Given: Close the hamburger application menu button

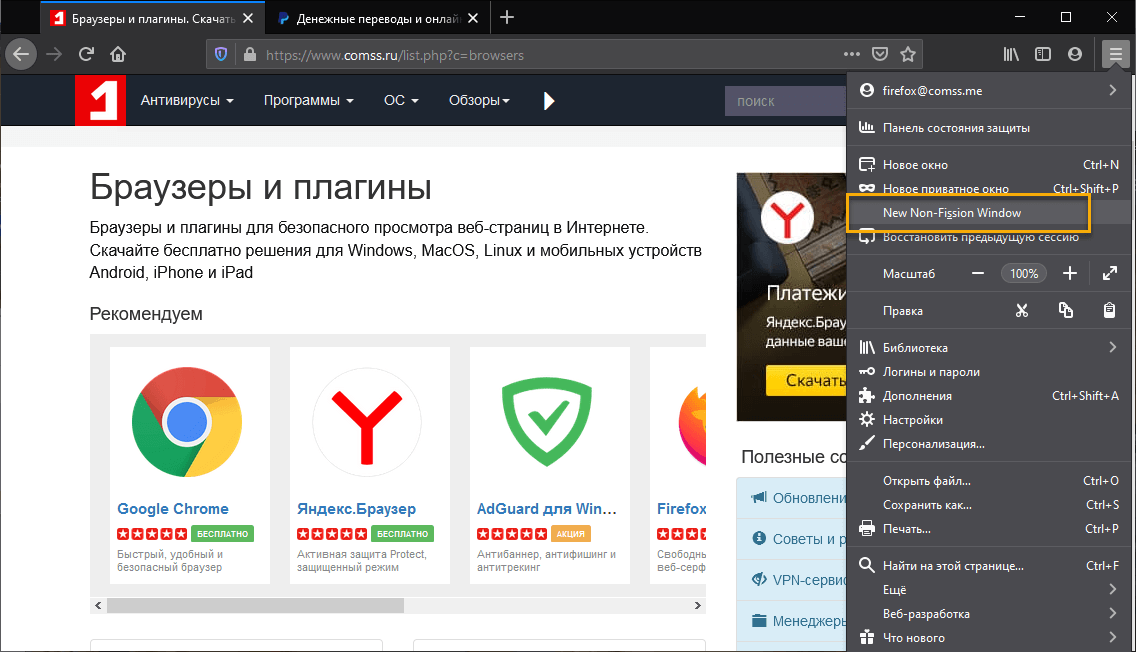Looking at the screenshot, I should point(1115,54).
